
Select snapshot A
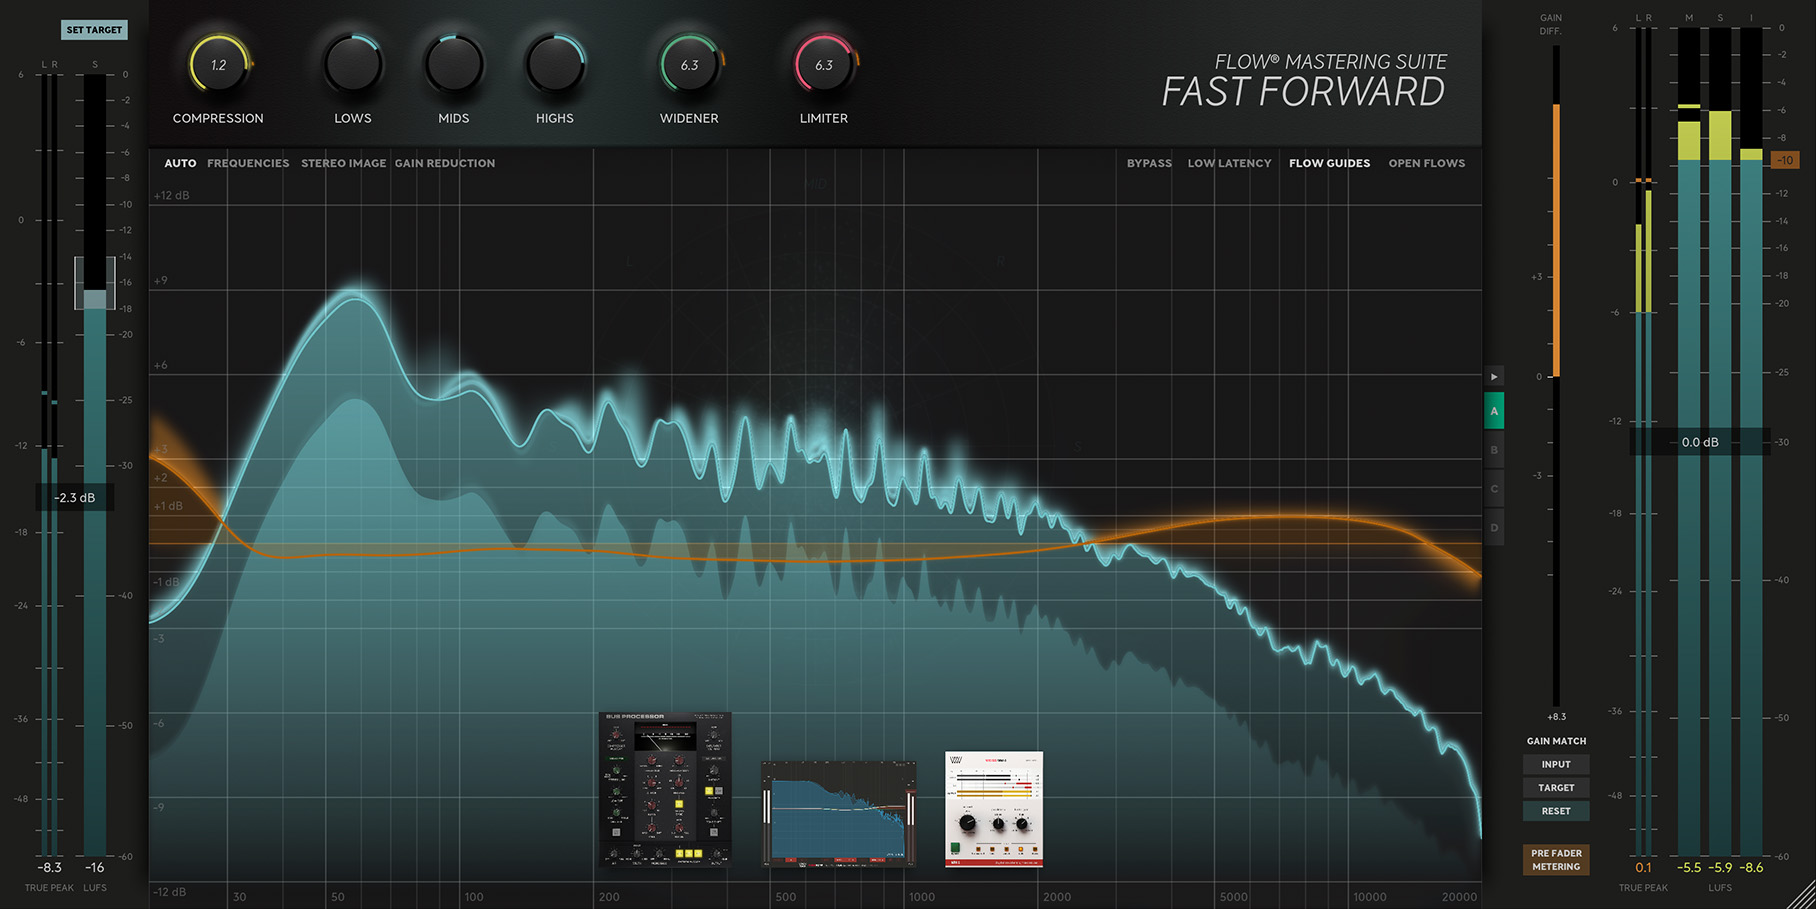[1494, 411]
